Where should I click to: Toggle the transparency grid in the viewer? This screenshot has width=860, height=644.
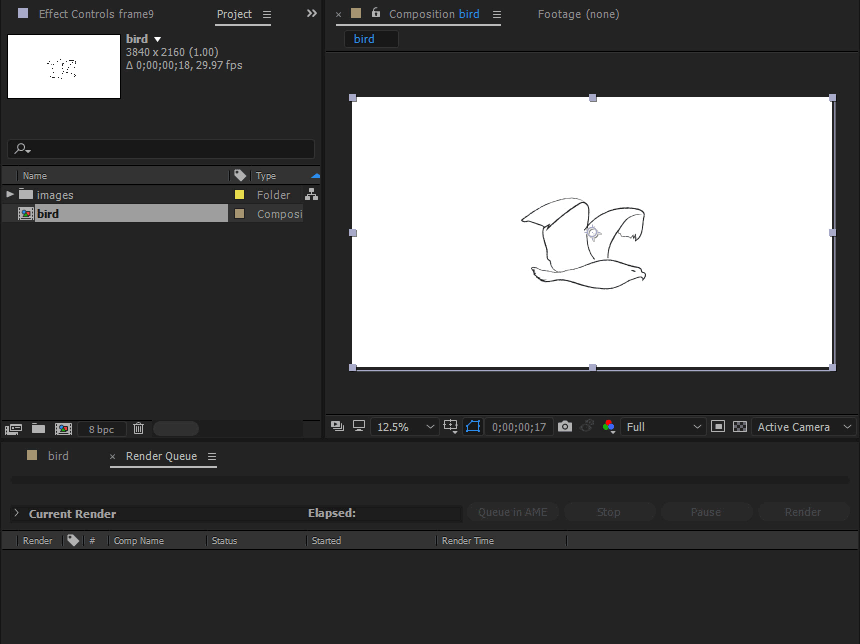coord(739,426)
